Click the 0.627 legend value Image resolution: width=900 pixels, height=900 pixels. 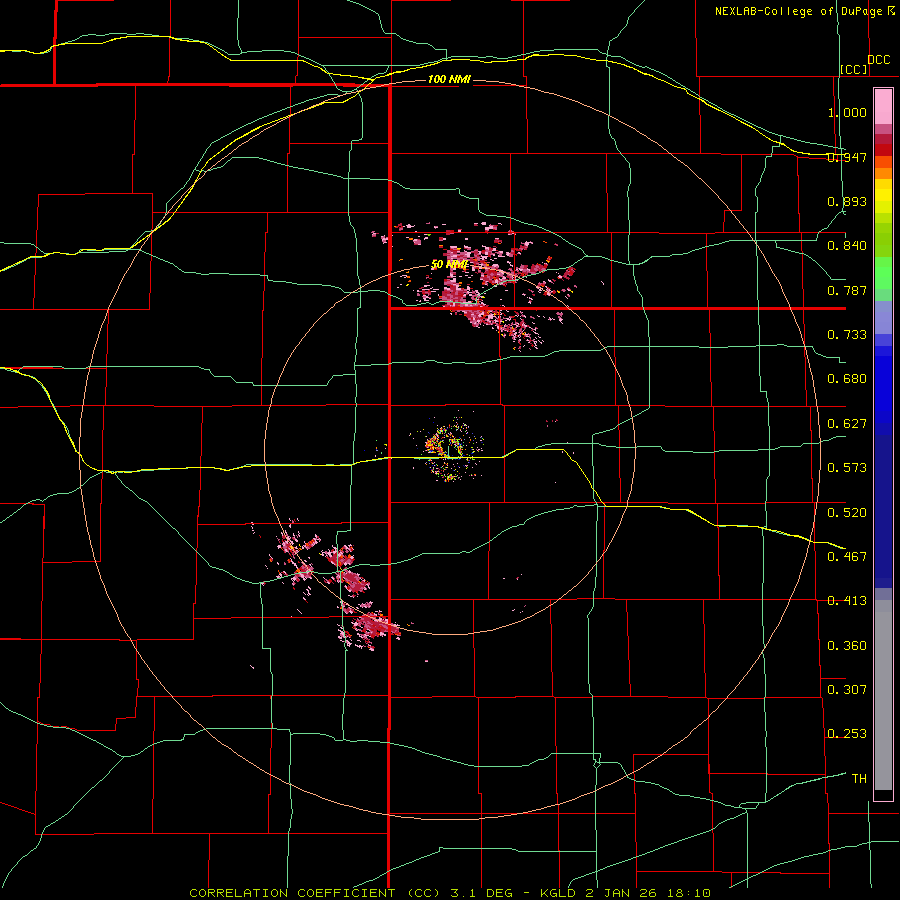[847, 424]
